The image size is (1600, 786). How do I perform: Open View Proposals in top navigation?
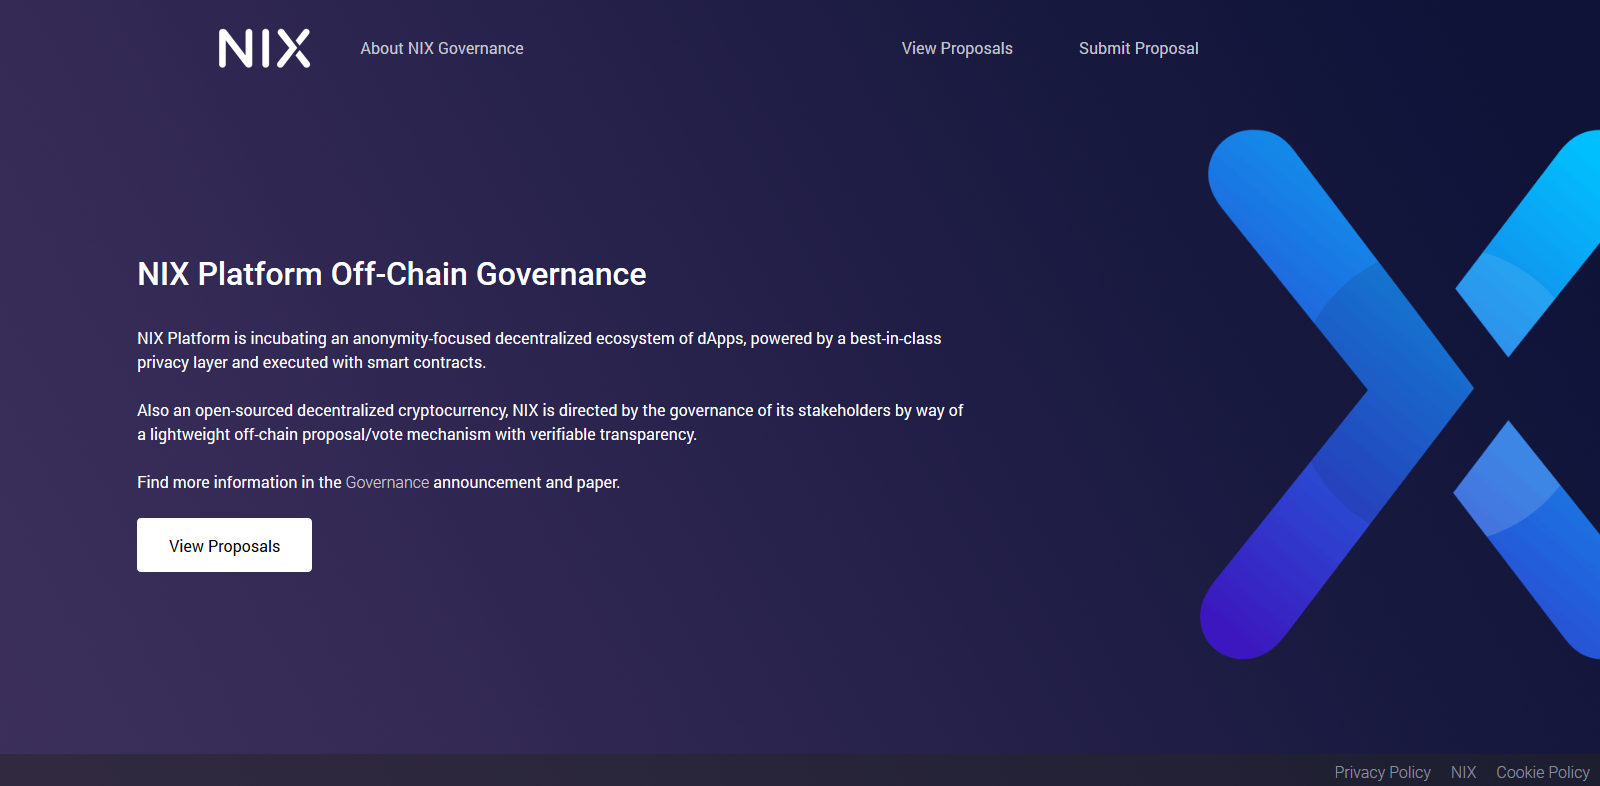pyautogui.click(x=957, y=48)
